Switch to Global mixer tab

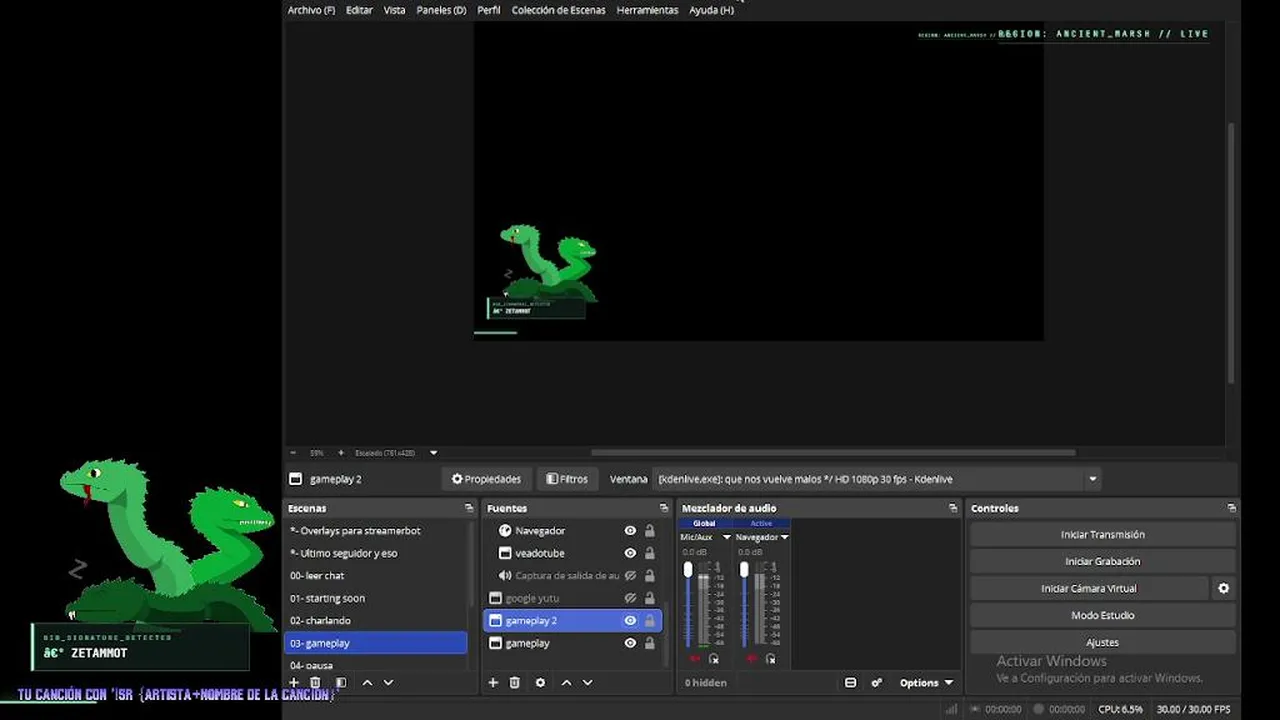coord(704,523)
